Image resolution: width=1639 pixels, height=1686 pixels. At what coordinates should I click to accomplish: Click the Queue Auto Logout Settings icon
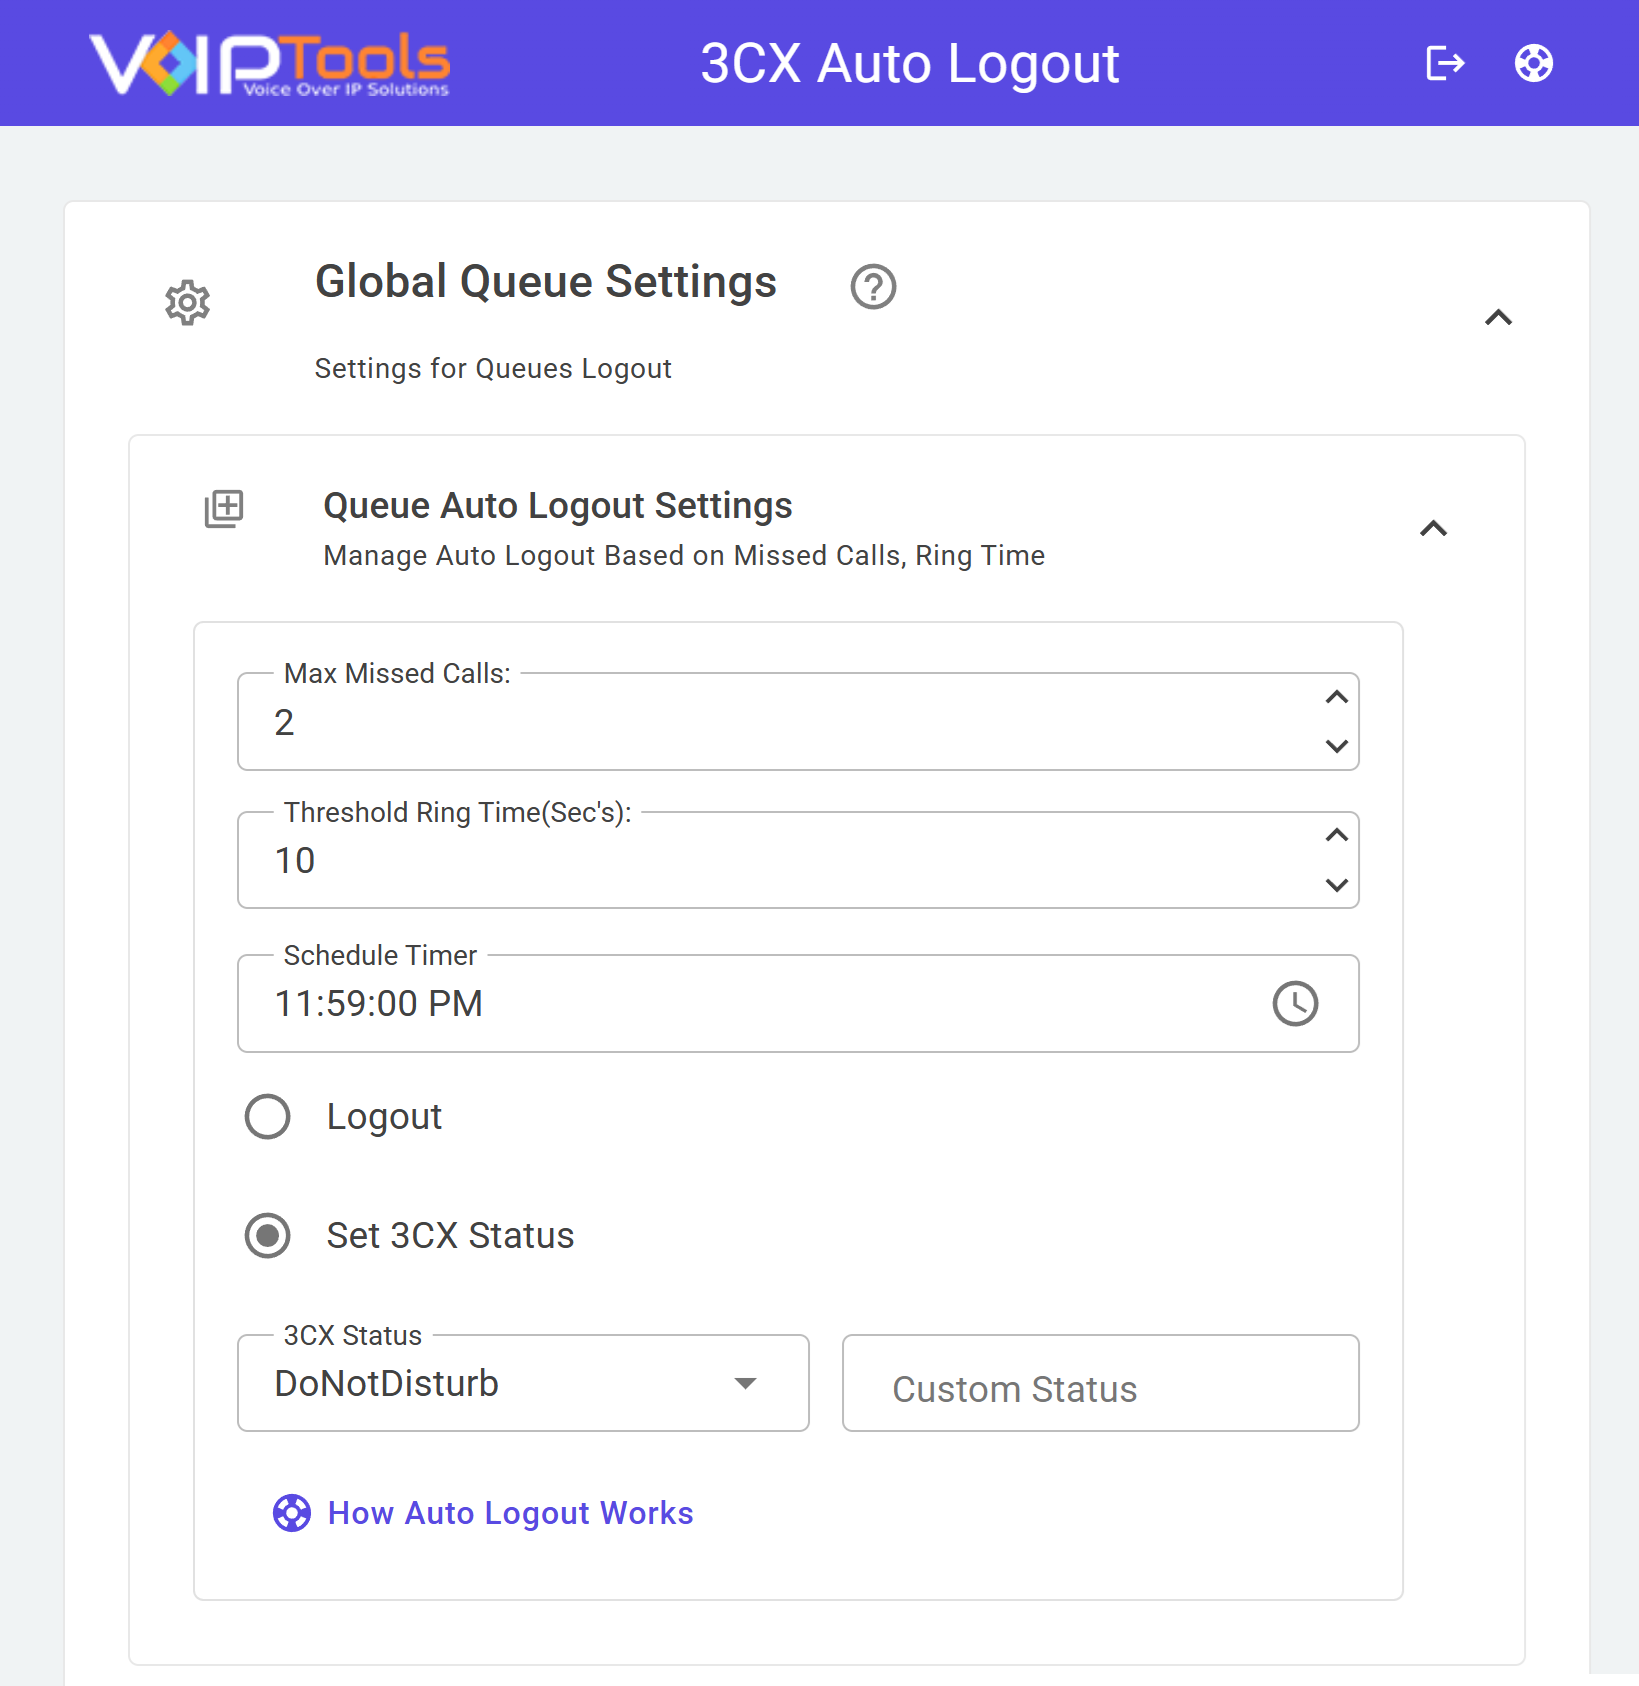point(224,509)
